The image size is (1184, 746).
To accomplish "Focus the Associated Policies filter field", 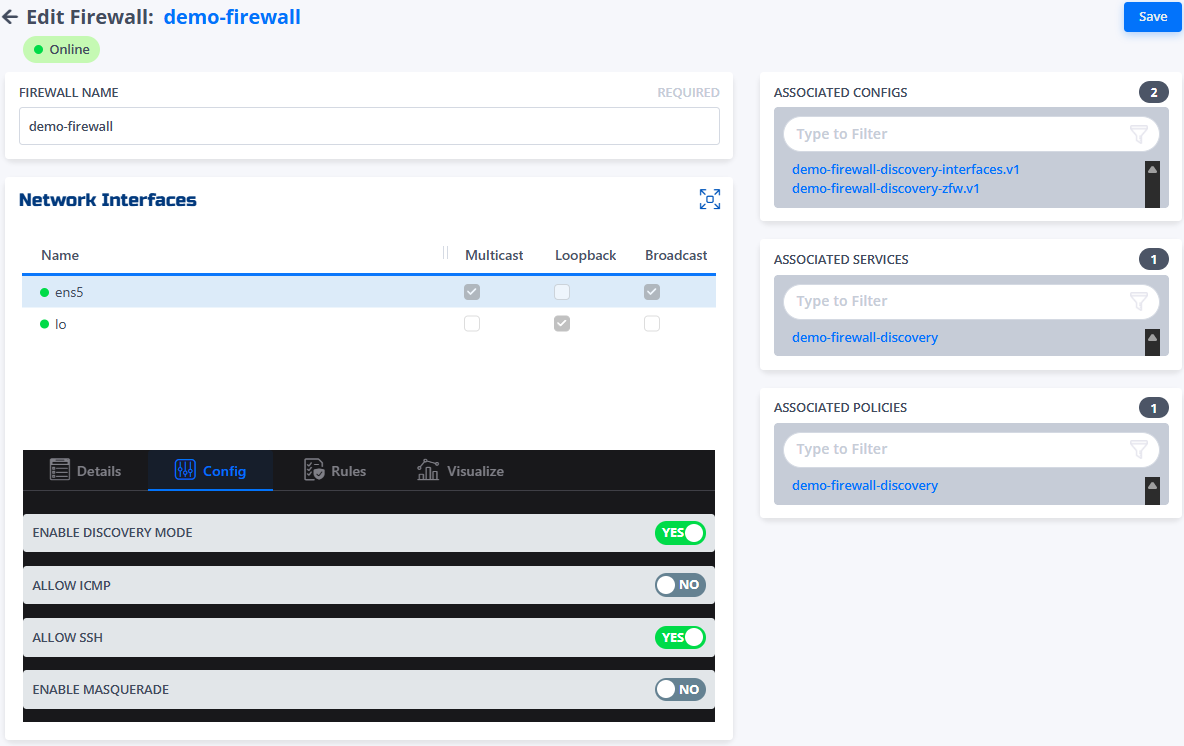I will (971, 449).
